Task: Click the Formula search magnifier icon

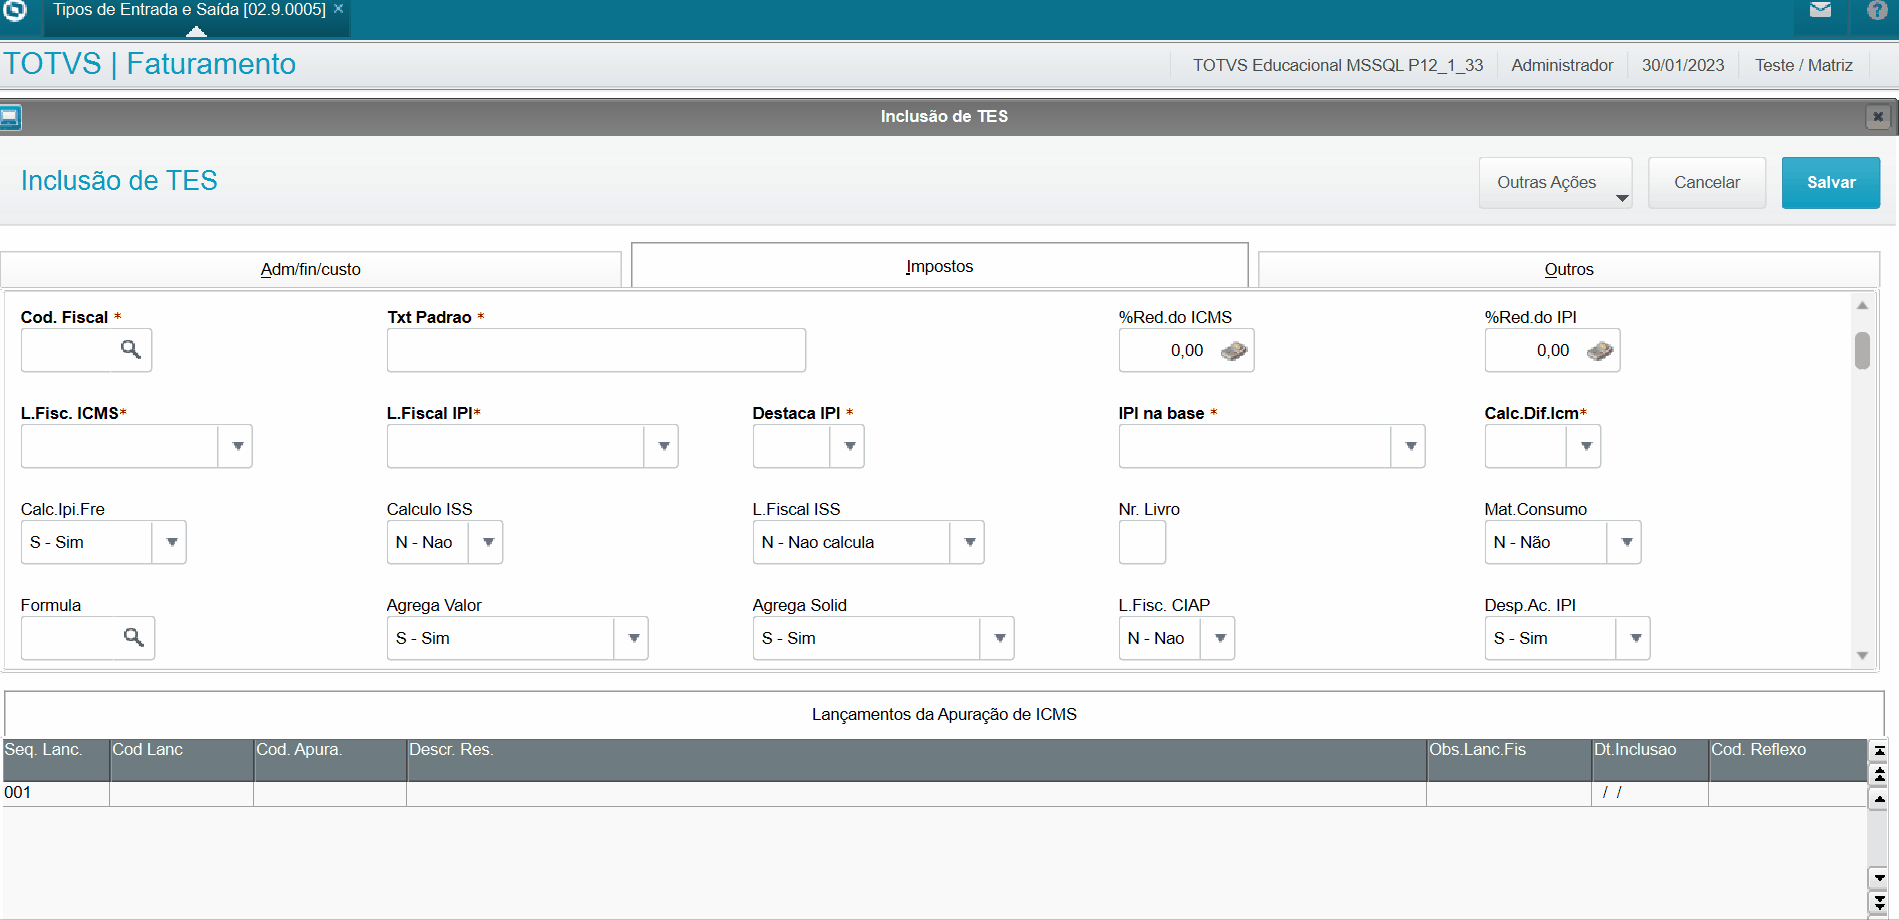Action: (134, 637)
